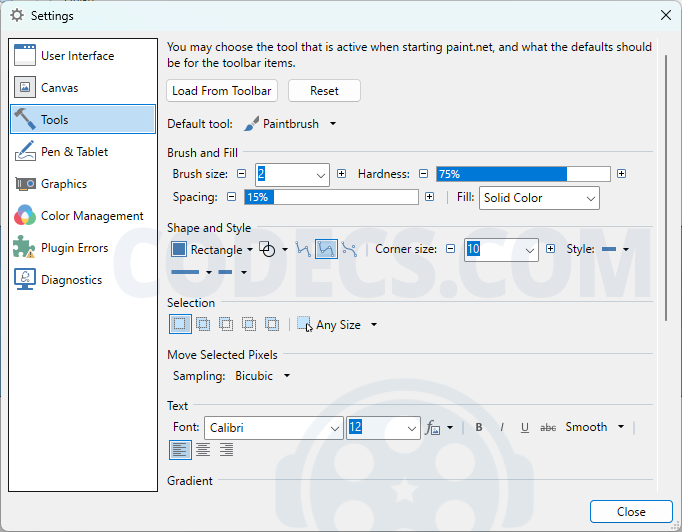
Task: Select the Intersect selection mode icon
Action: (x=249, y=325)
